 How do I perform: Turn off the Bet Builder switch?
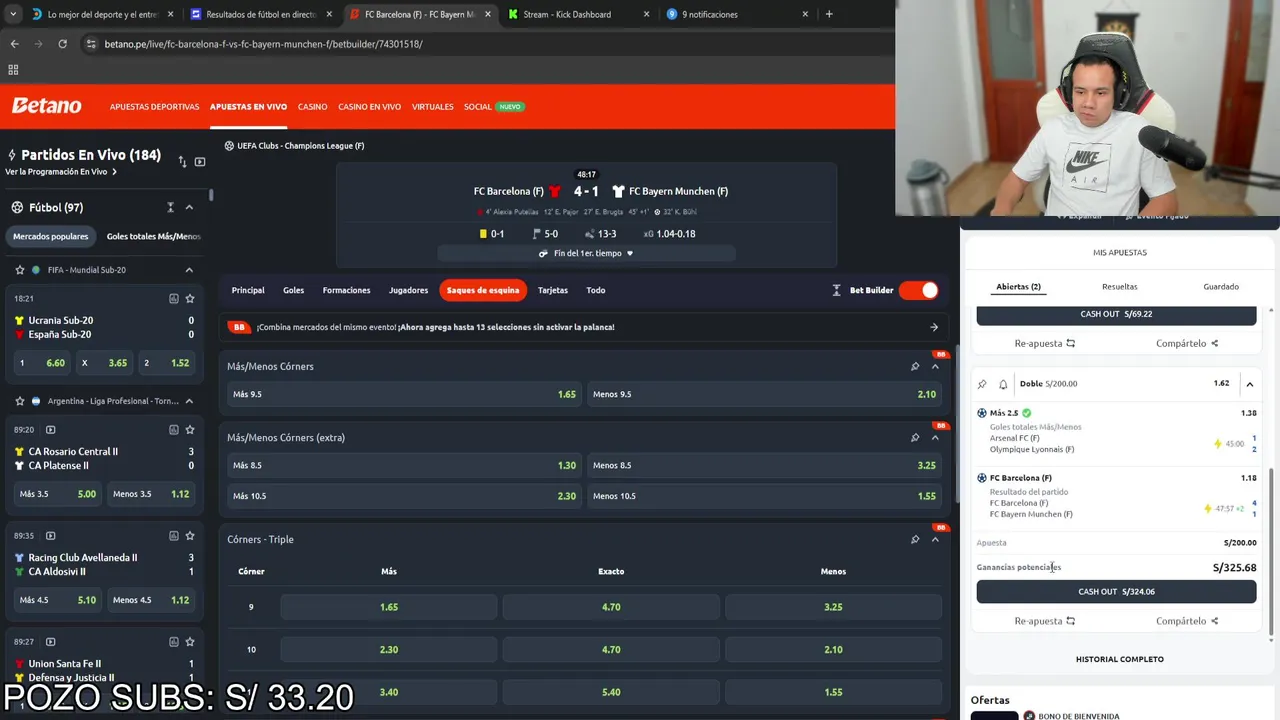point(918,290)
